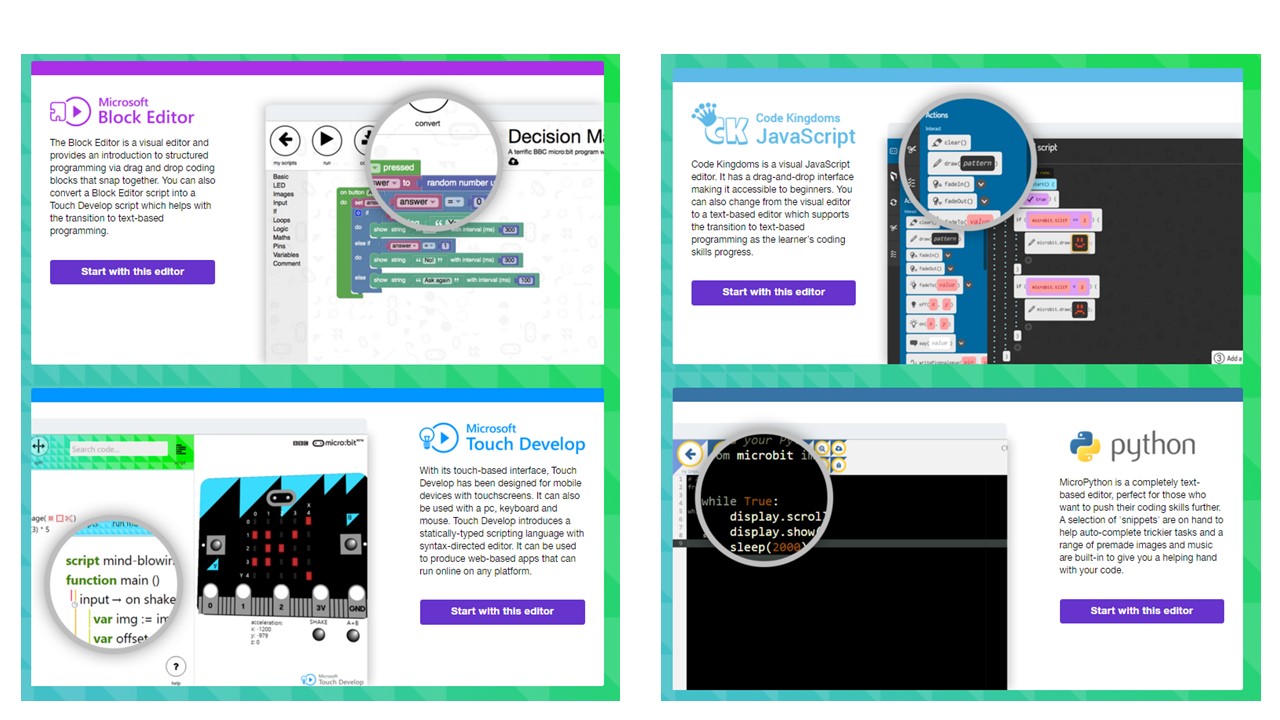The height and width of the screenshot is (720, 1280).
Task: Select Input category in Block Editor preview
Action: click(x=281, y=203)
